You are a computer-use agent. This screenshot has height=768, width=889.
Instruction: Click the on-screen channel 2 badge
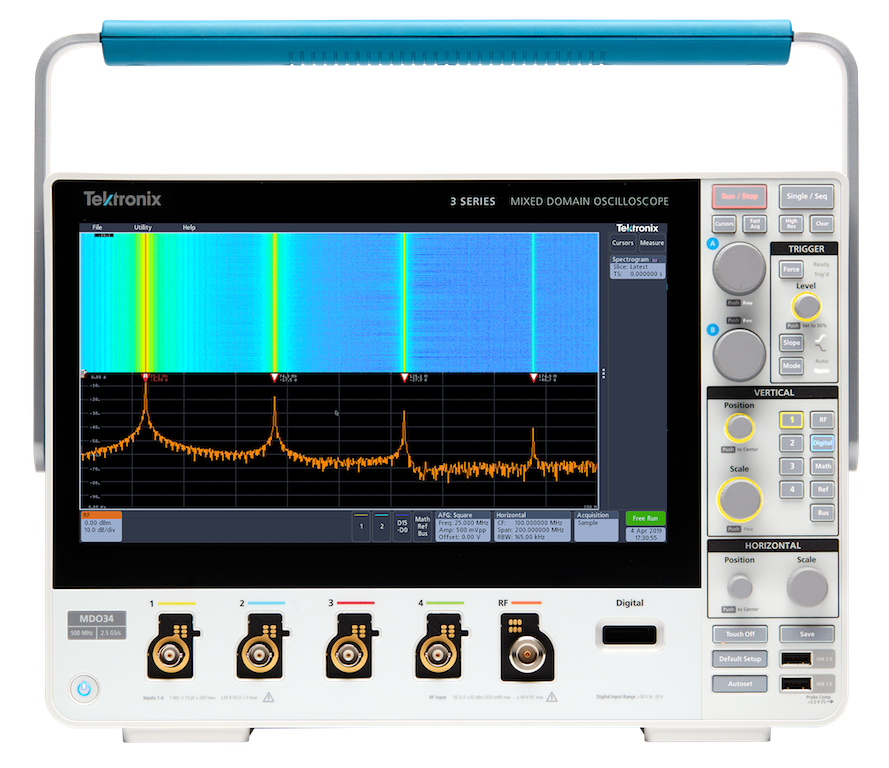click(x=382, y=527)
